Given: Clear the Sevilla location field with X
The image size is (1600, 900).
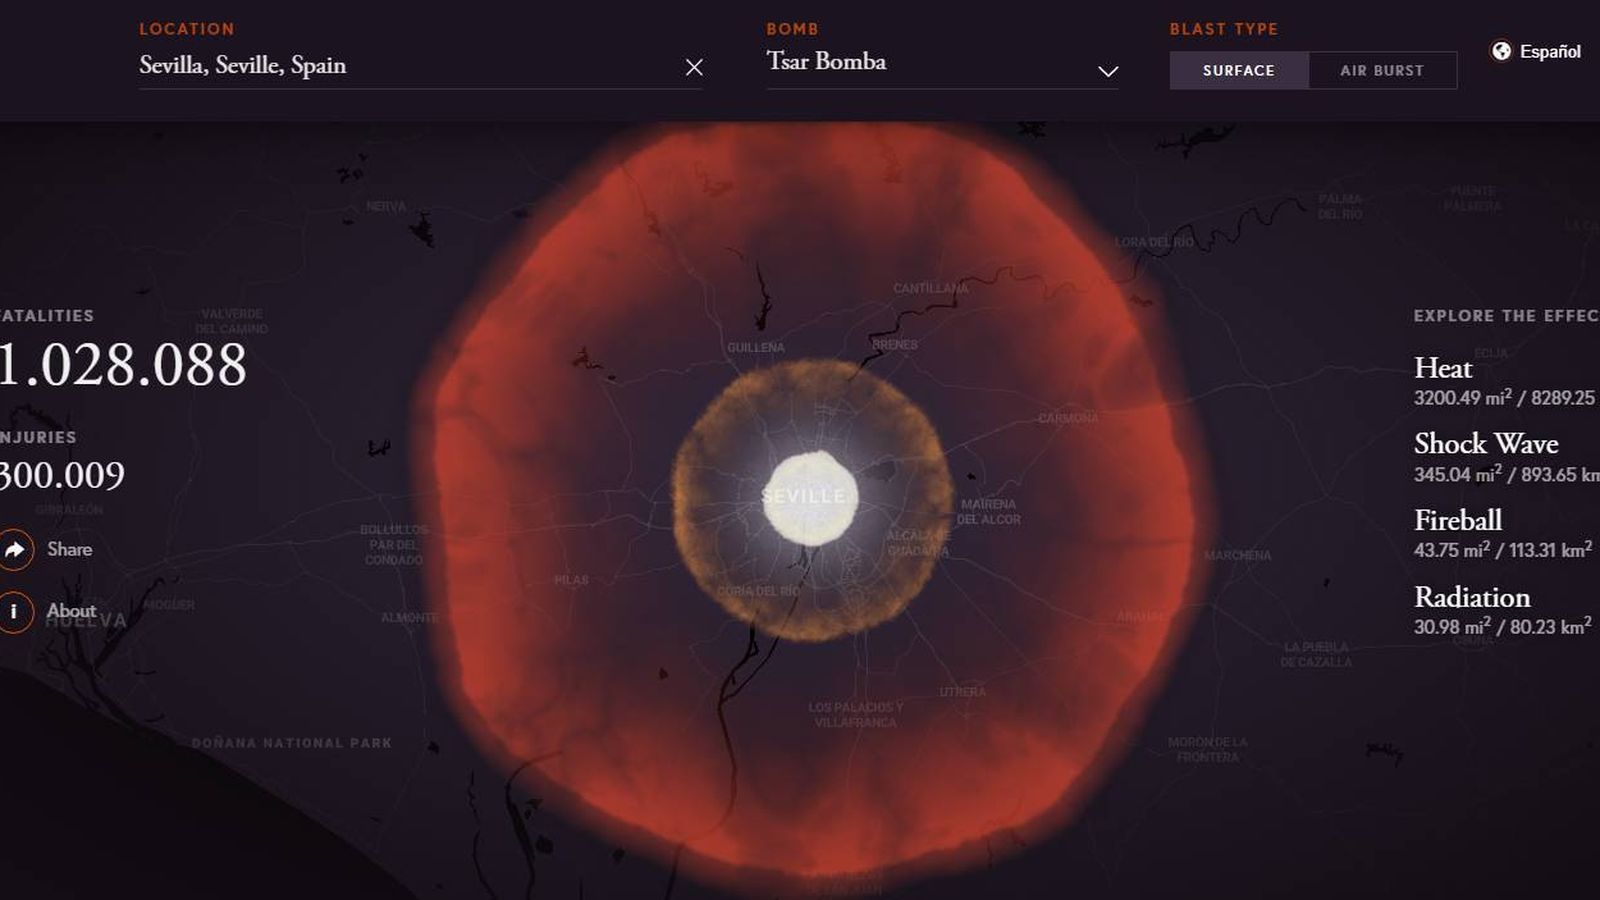Looking at the screenshot, I should [694, 67].
